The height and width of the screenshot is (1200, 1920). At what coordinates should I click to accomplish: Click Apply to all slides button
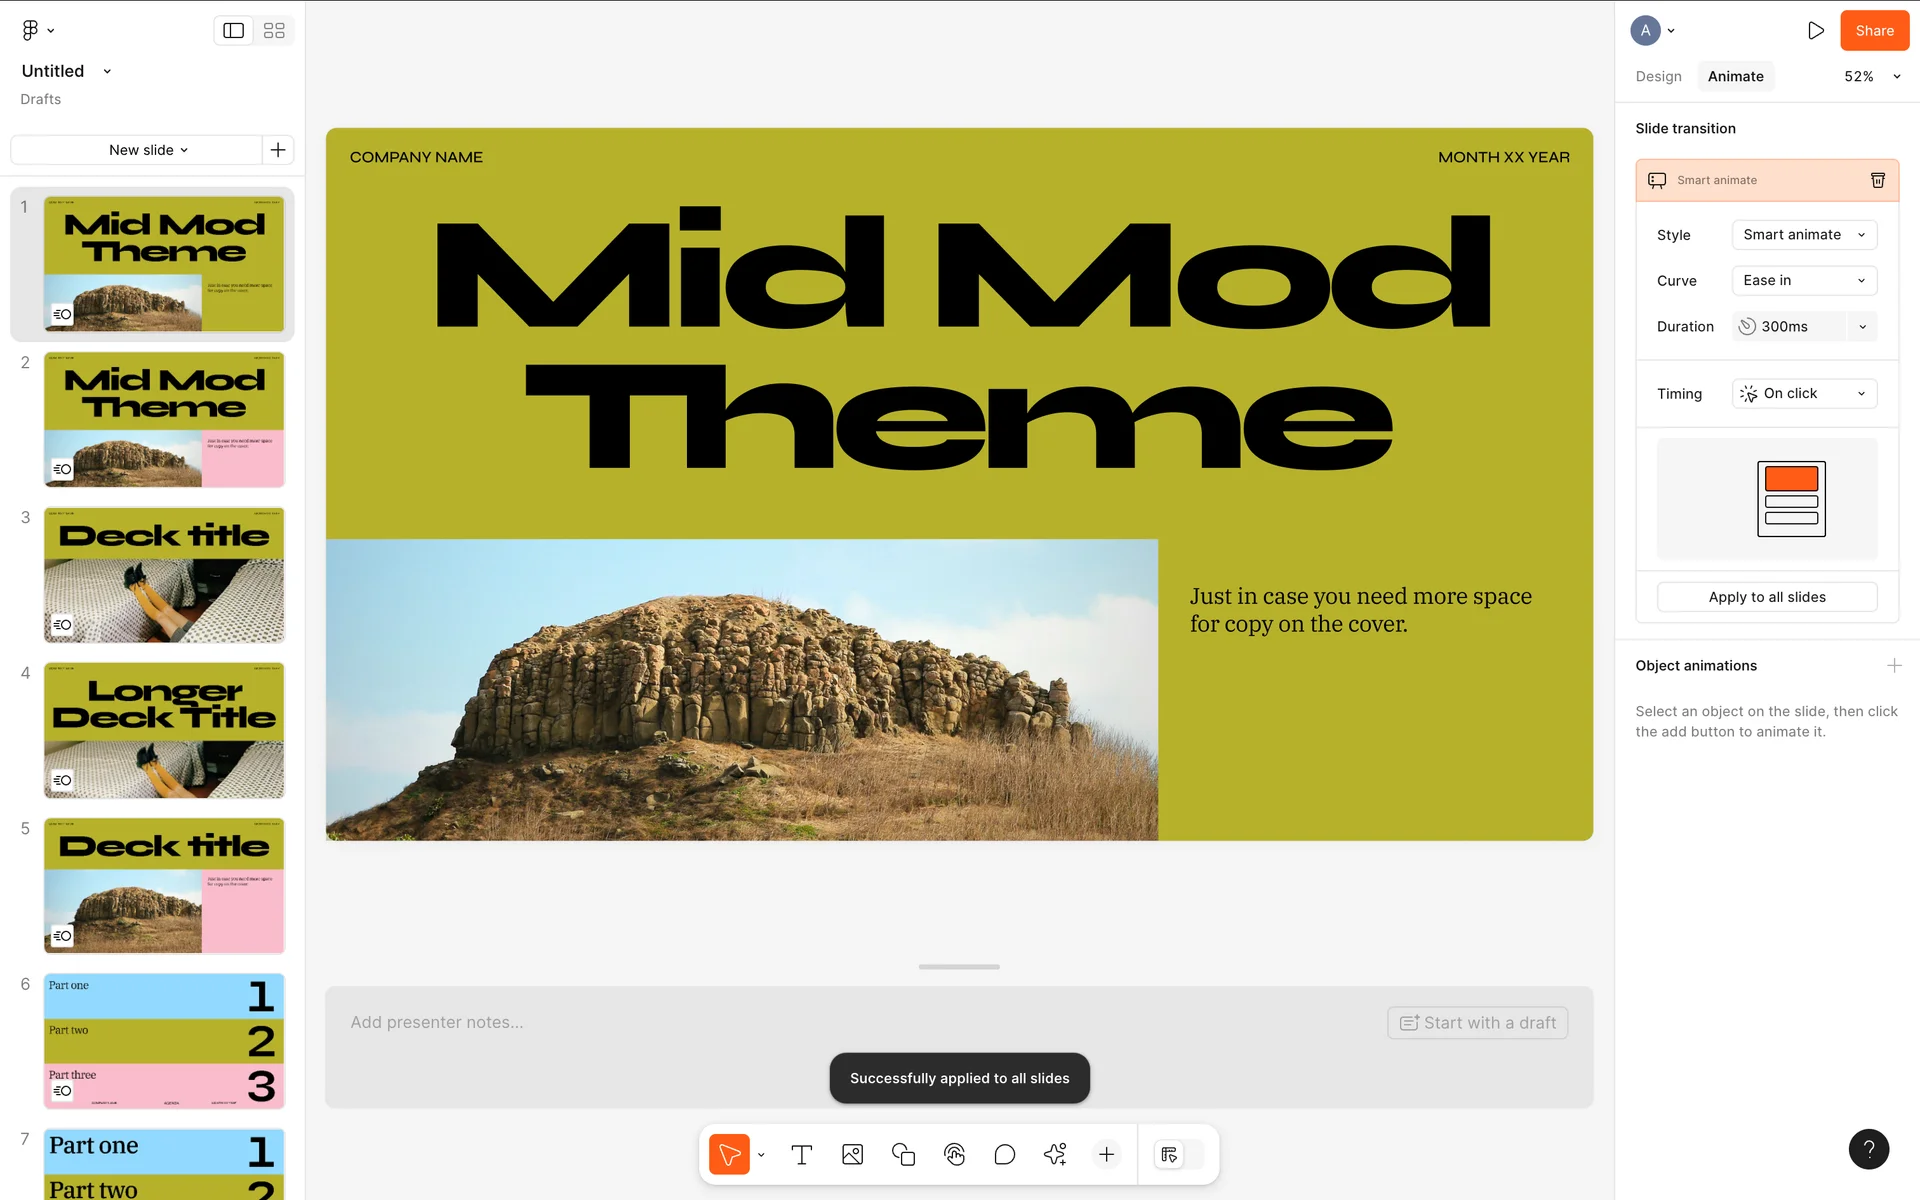pos(1766,597)
